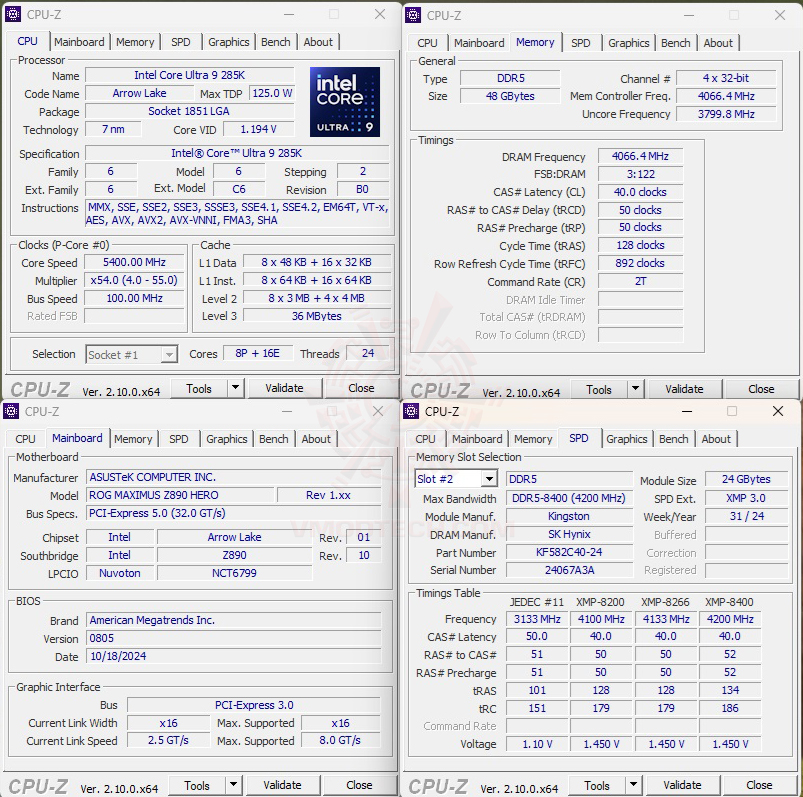Open About tab in top-left window
This screenshot has height=797, width=803.
[318, 42]
